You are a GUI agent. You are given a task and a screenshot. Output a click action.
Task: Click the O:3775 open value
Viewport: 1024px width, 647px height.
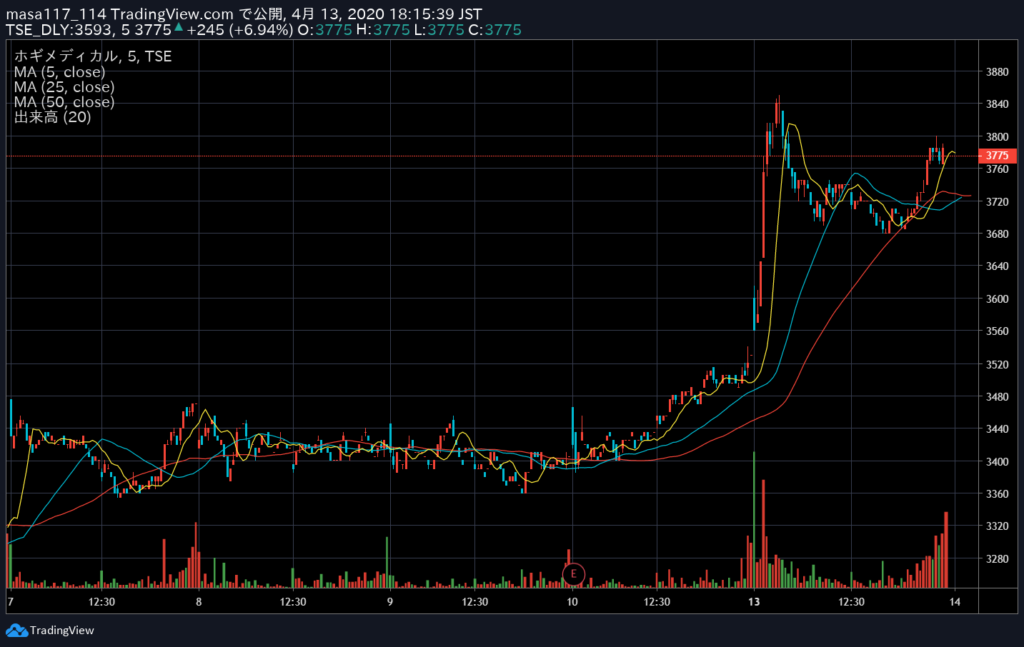coord(325,30)
